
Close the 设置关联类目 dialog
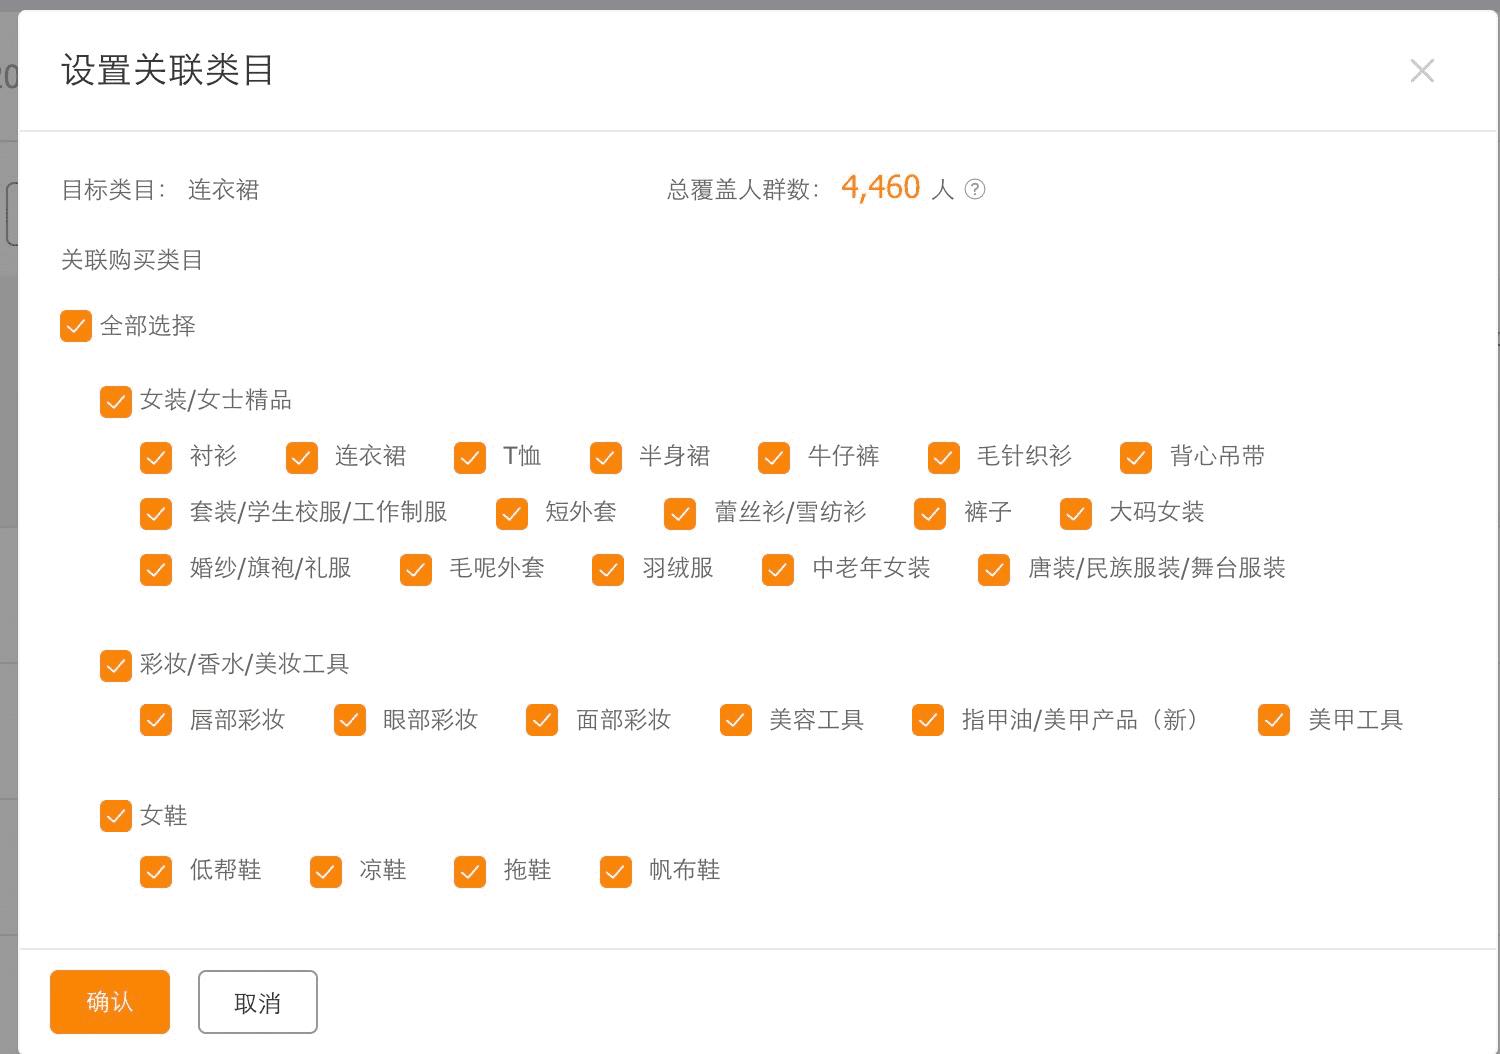(x=1422, y=70)
